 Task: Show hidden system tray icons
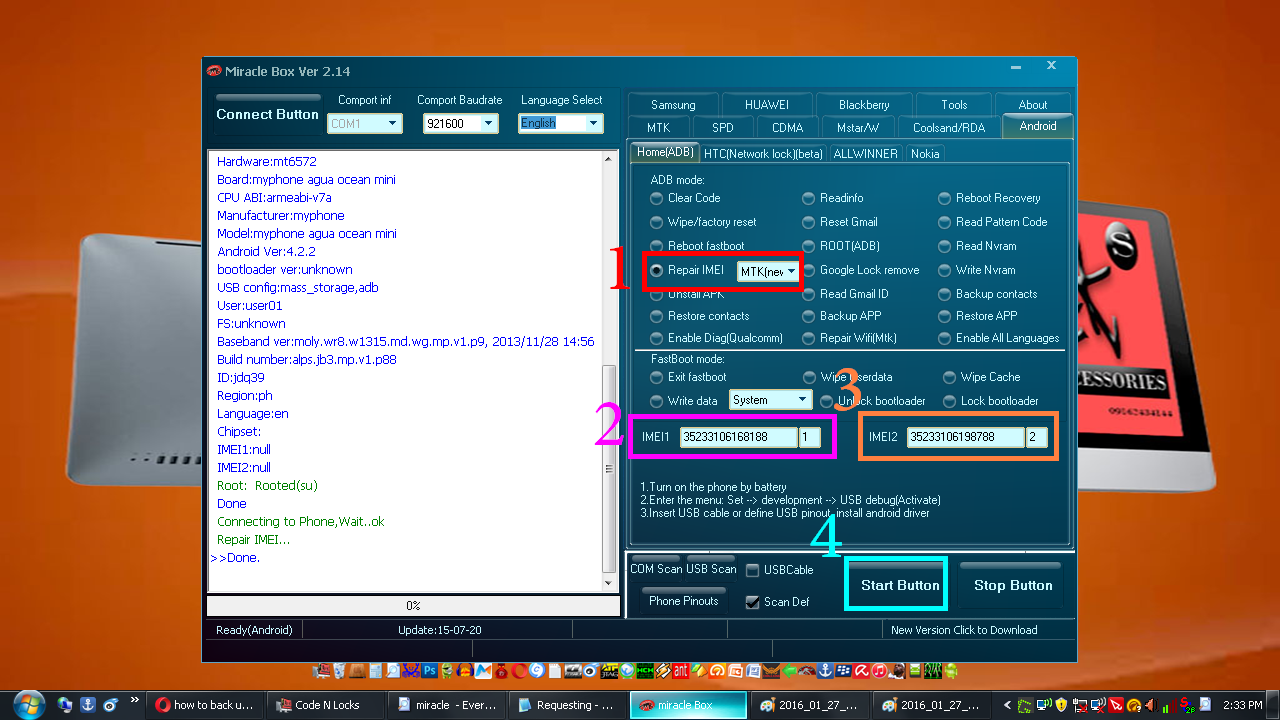1008,705
